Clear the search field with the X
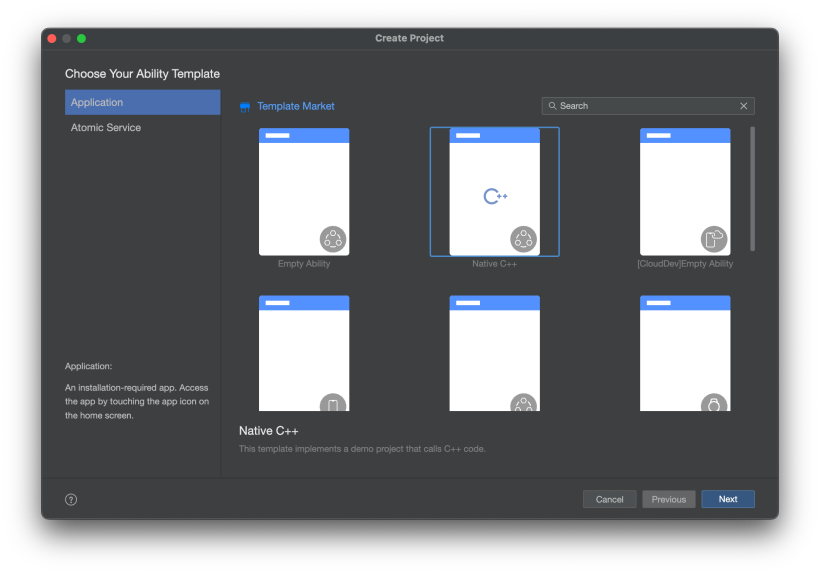The height and width of the screenshot is (574, 820). pos(743,106)
